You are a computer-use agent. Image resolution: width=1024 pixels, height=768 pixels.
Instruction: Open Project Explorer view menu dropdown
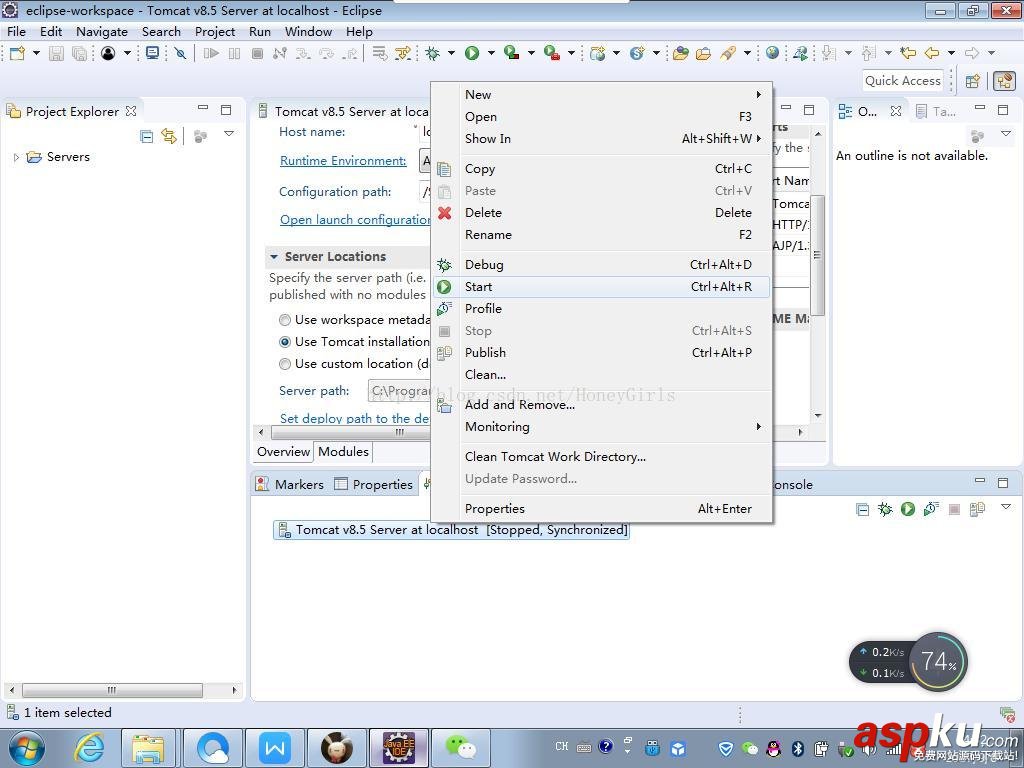[229, 133]
